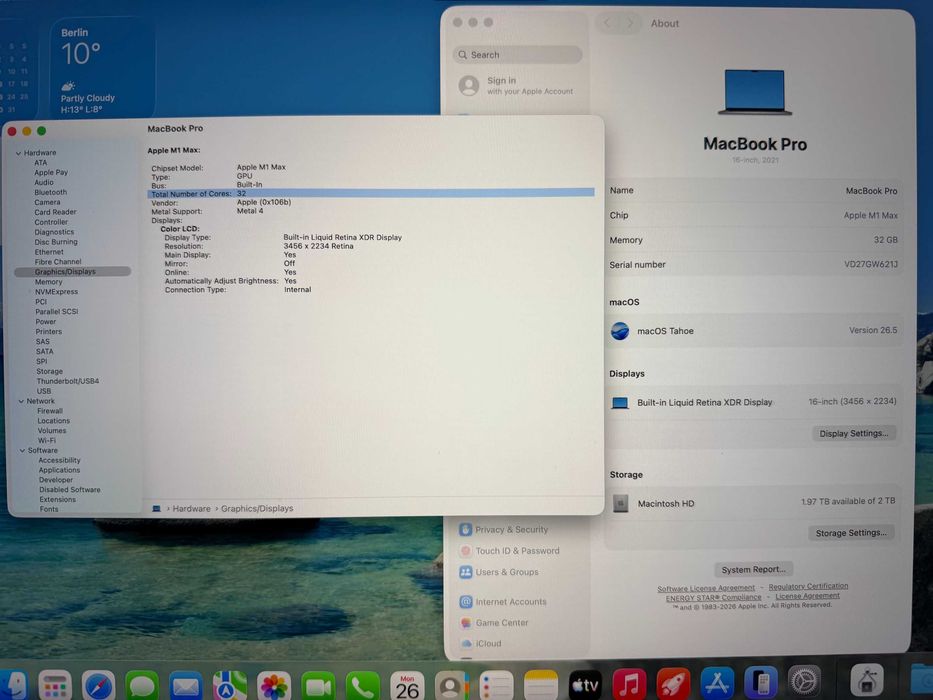This screenshot has width=933, height=700.
Task: Collapse the Network section in System Information
Action: tap(21, 401)
